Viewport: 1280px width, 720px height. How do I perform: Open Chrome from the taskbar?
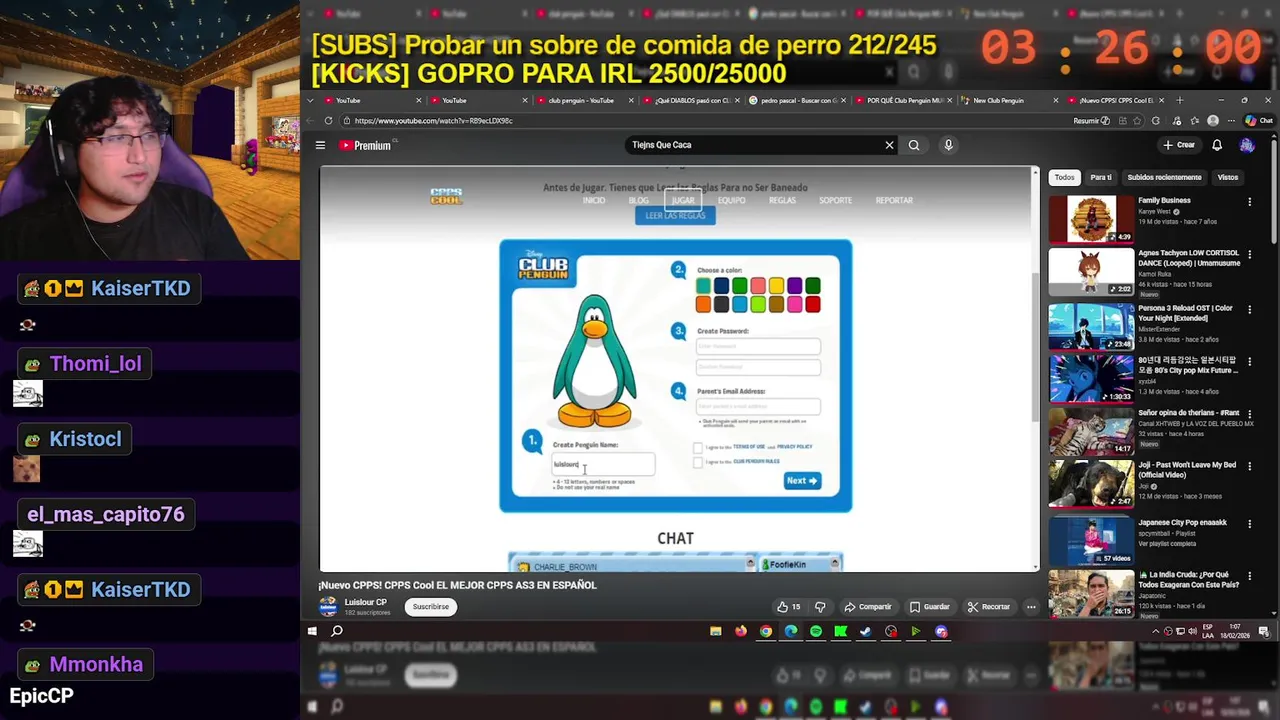pyautogui.click(x=766, y=631)
